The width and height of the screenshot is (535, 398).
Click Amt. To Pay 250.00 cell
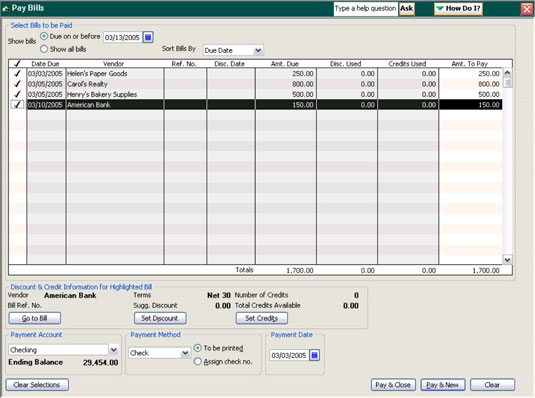pos(471,74)
